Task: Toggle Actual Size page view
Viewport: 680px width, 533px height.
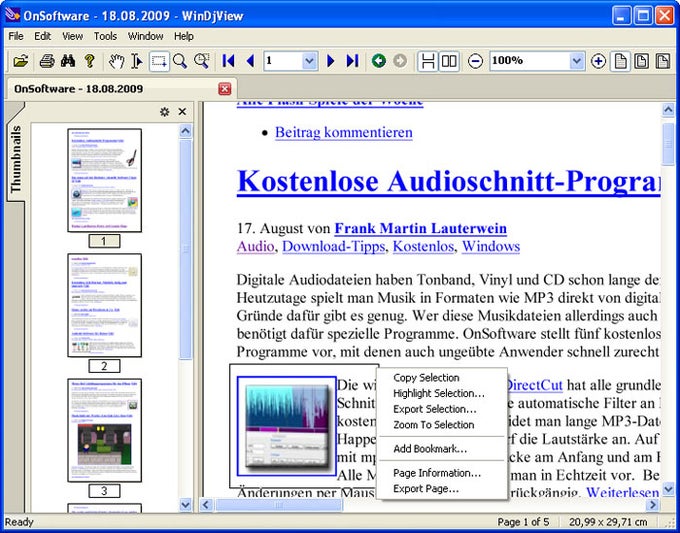Action: (621, 61)
